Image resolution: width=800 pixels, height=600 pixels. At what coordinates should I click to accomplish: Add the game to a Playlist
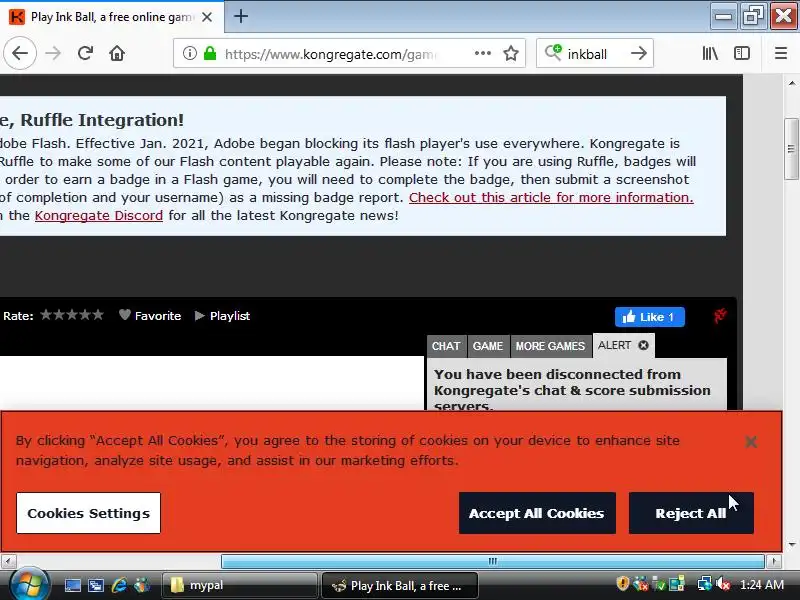pos(222,316)
